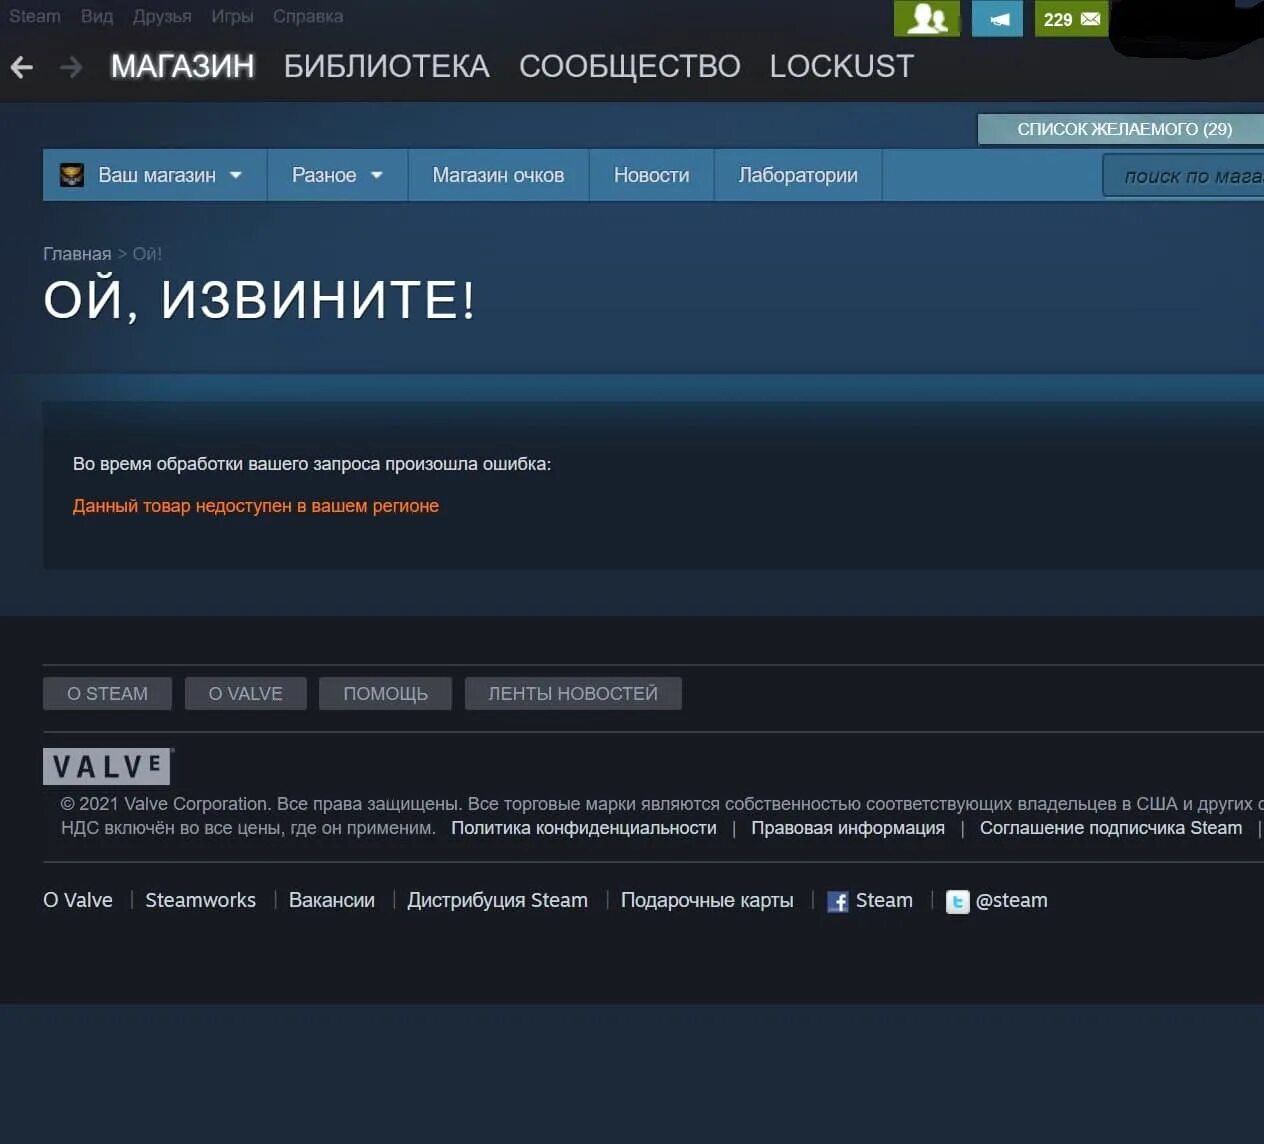Open Магазин очков tab
The height and width of the screenshot is (1144, 1264).
point(498,175)
